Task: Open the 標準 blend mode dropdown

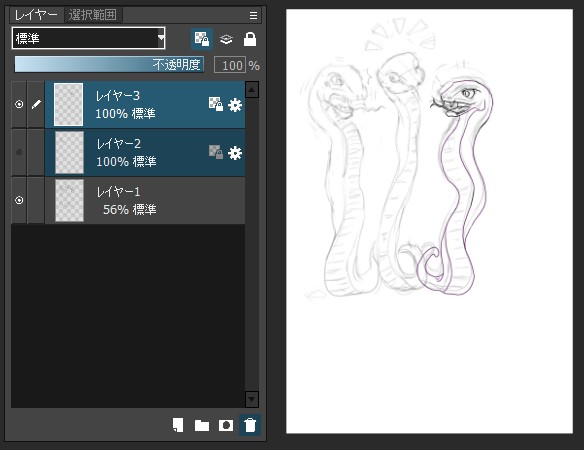Action: tap(89, 38)
